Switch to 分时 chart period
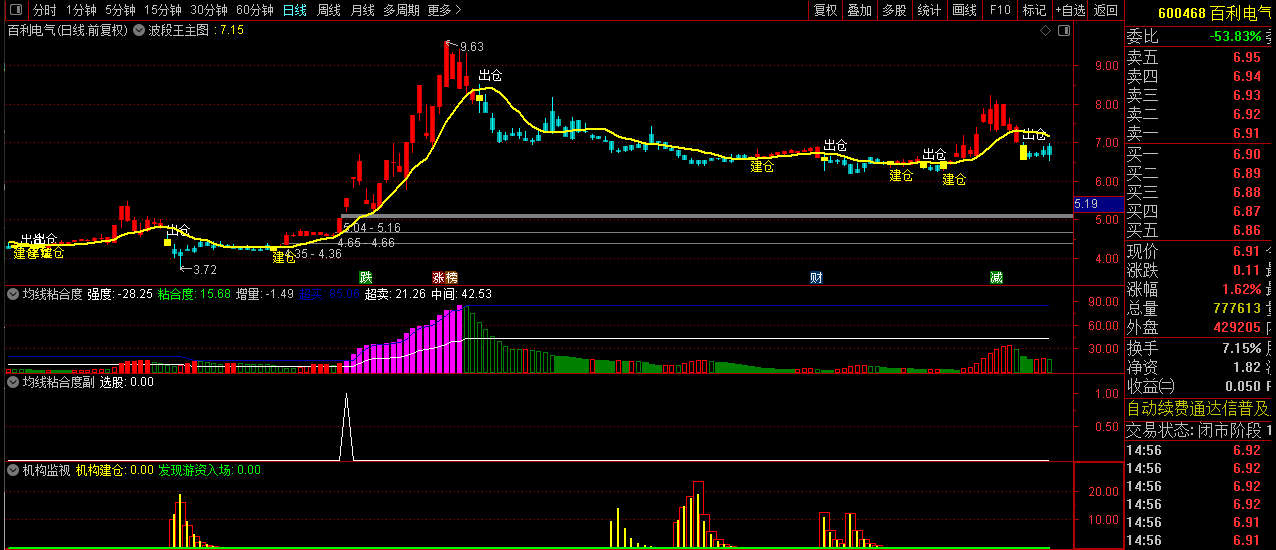 [44, 10]
